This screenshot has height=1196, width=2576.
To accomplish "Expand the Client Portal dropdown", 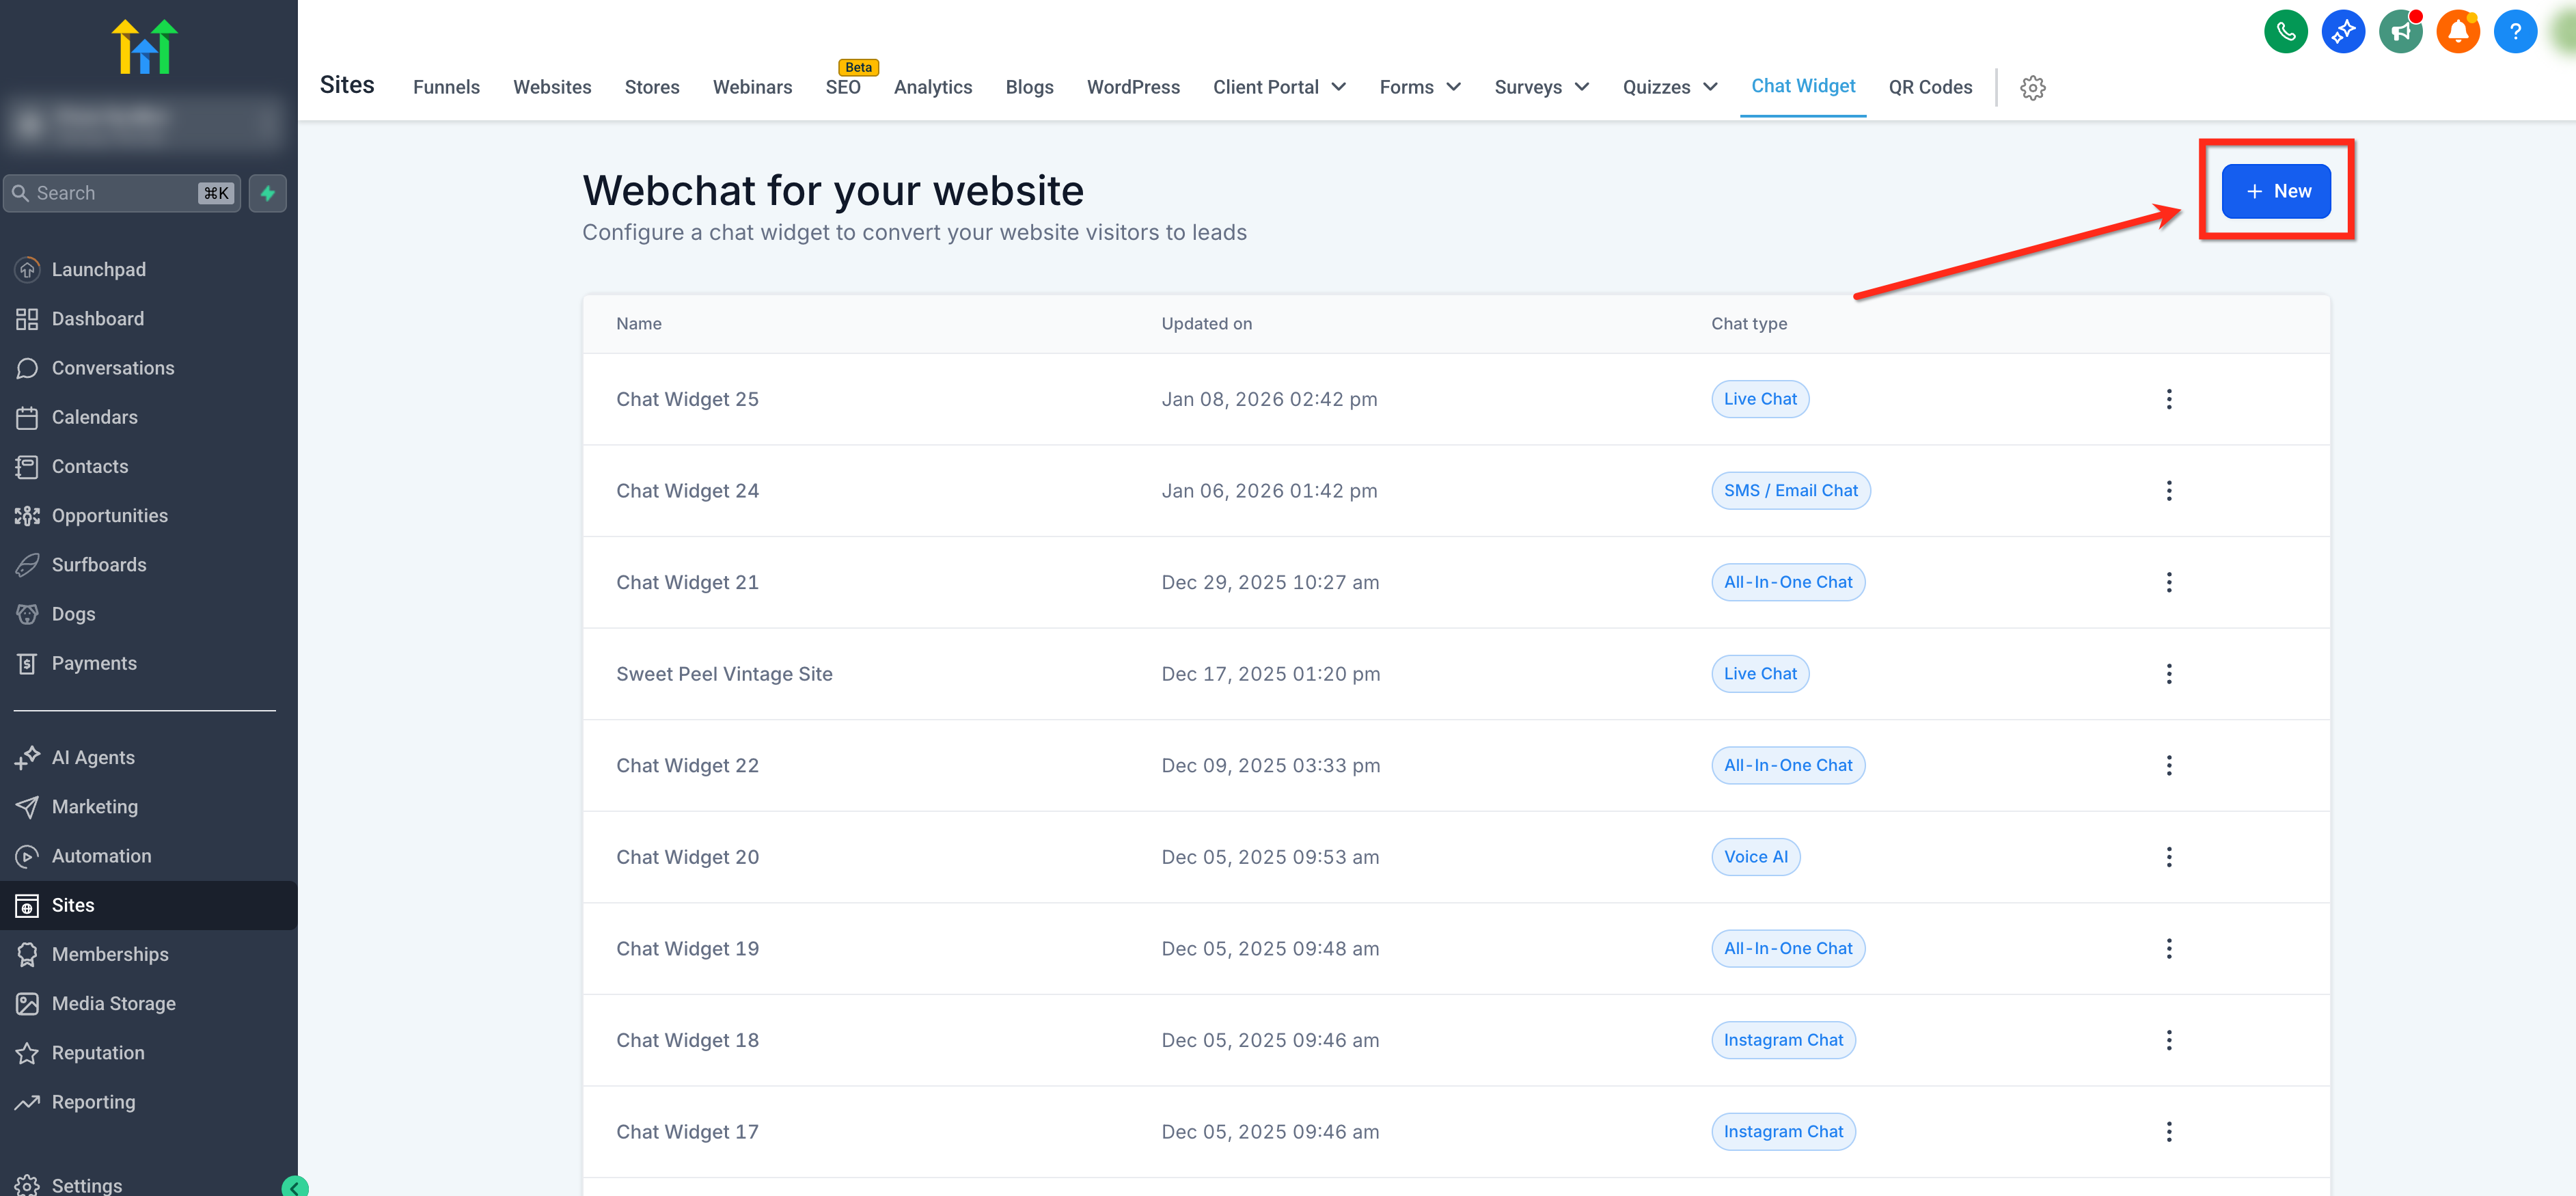I will coord(1279,87).
